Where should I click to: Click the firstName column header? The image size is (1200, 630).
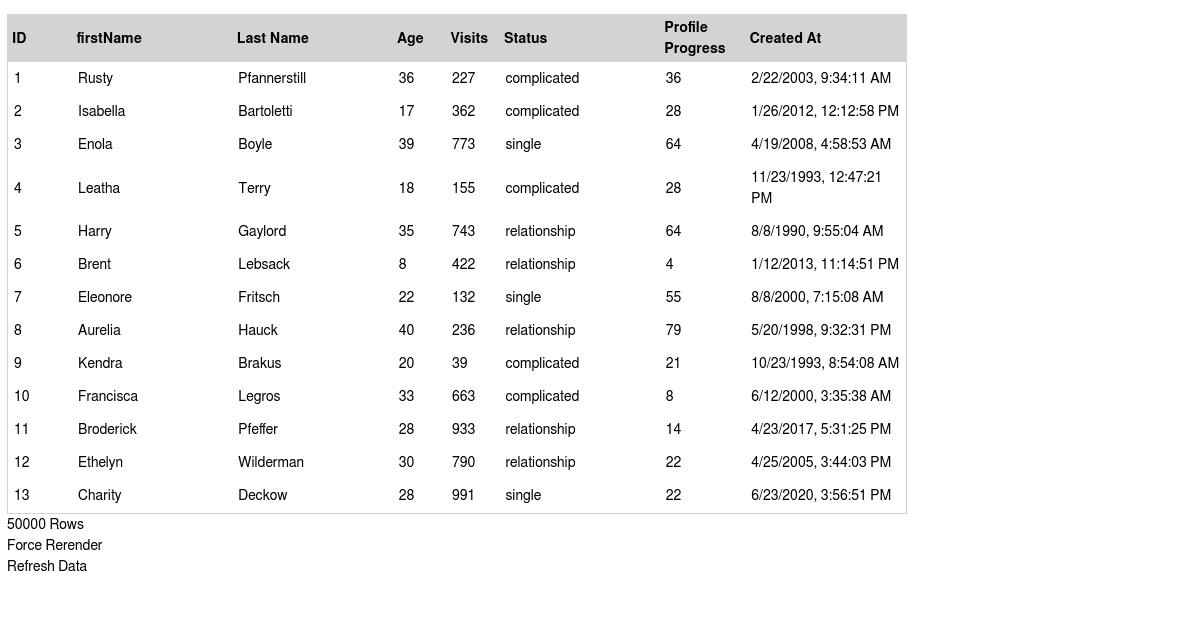click(x=109, y=38)
